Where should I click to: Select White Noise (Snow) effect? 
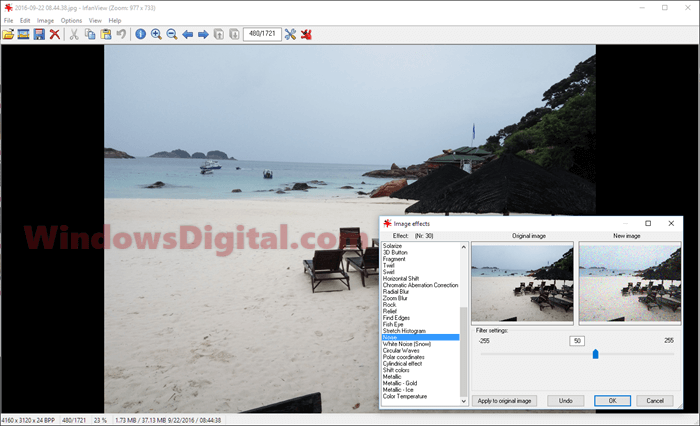click(407, 344)
